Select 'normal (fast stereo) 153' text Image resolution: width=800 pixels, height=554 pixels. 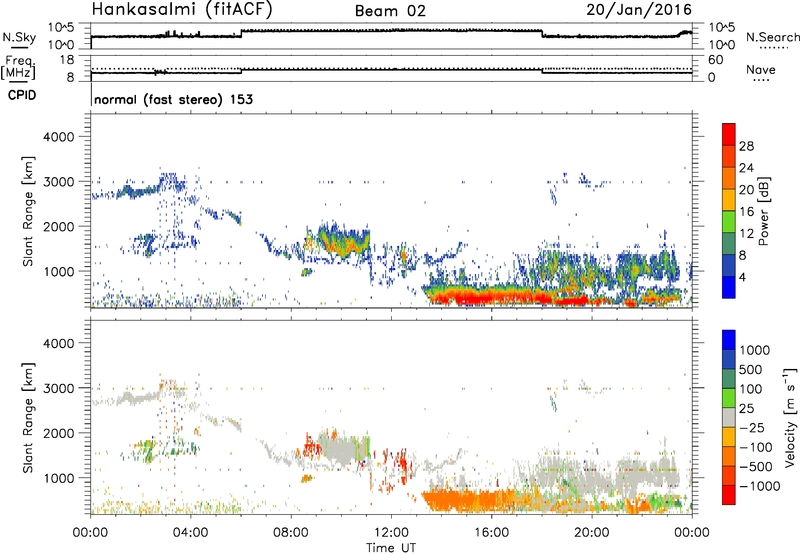(x=173, y=99)
